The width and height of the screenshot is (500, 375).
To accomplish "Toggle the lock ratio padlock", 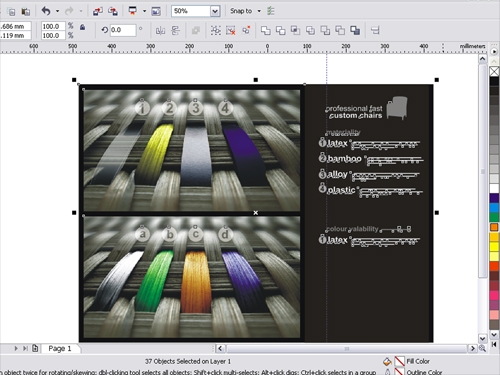I will pyautogui.click(x=82, y=27).
